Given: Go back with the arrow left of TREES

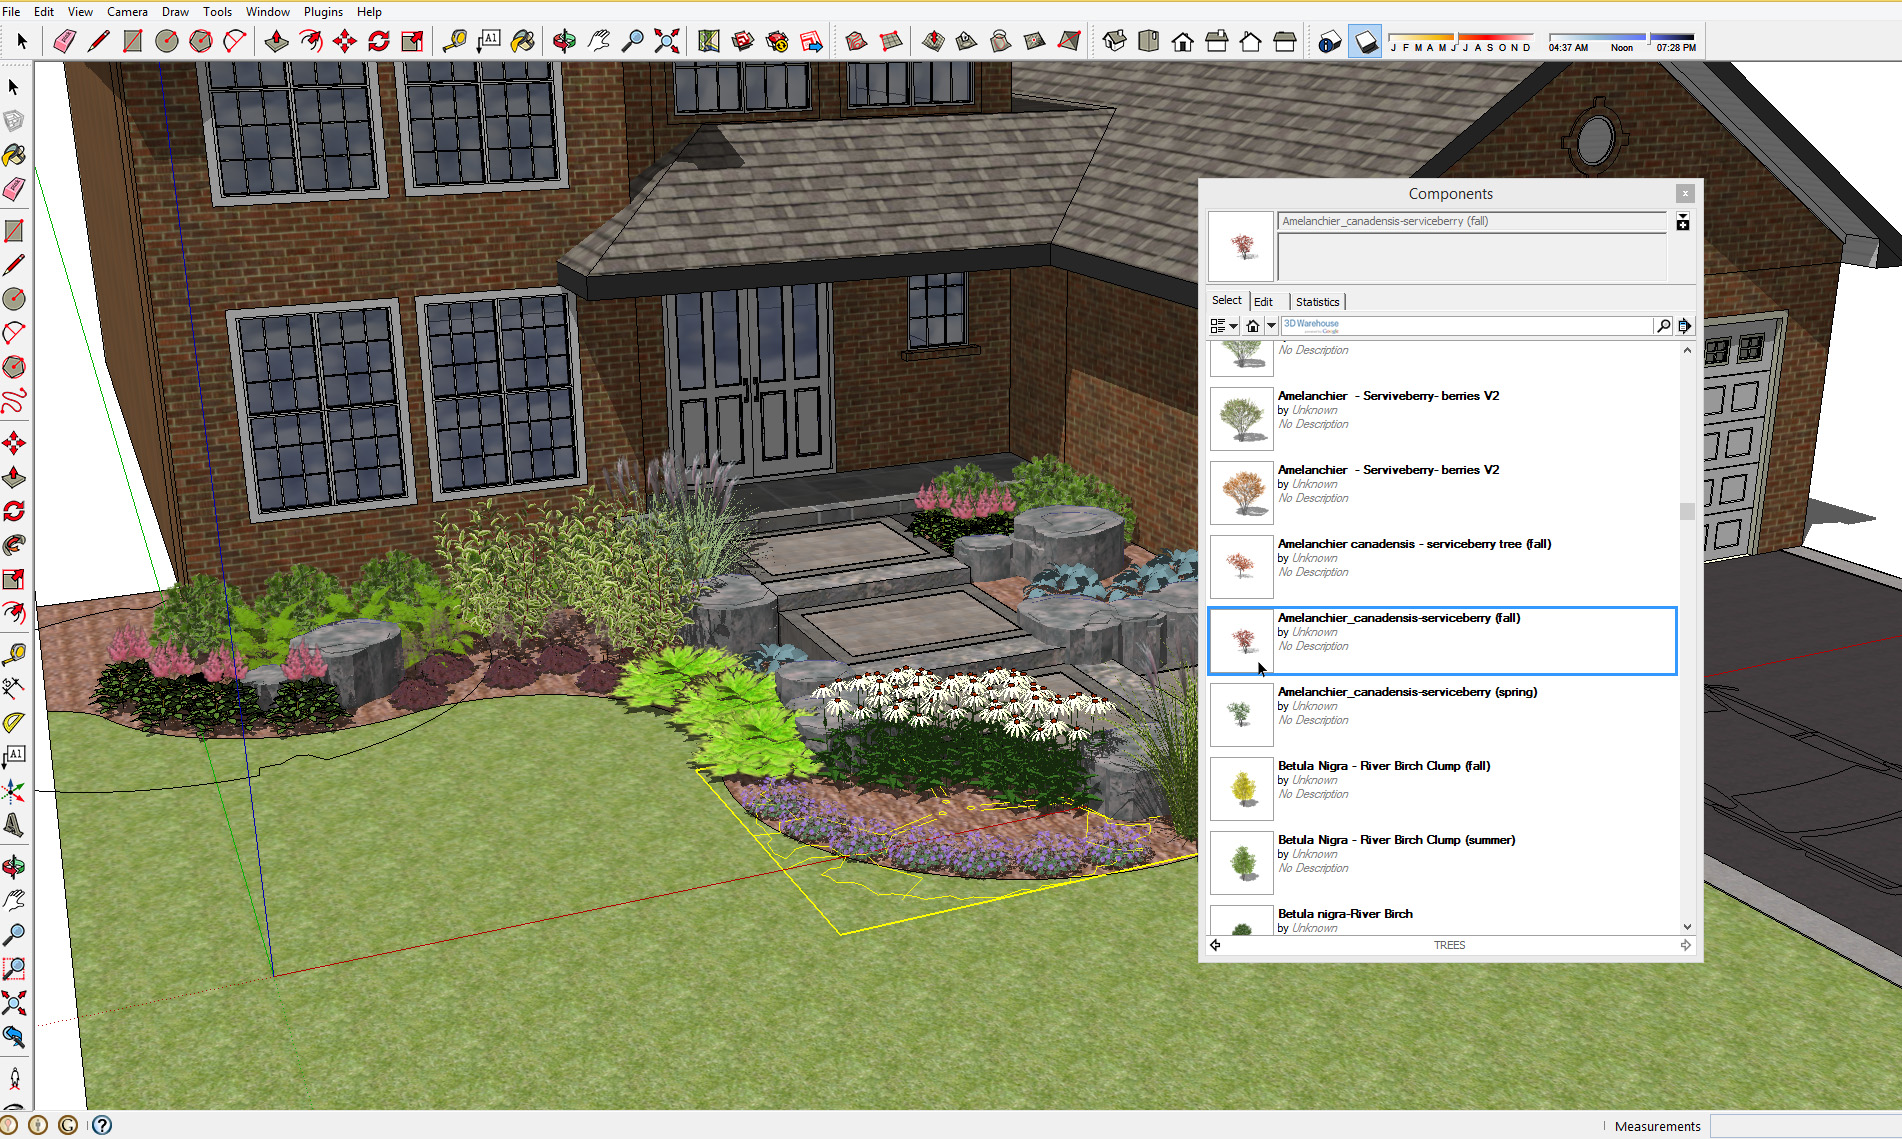Looking at the screenshot, I should coord(1215,945).
